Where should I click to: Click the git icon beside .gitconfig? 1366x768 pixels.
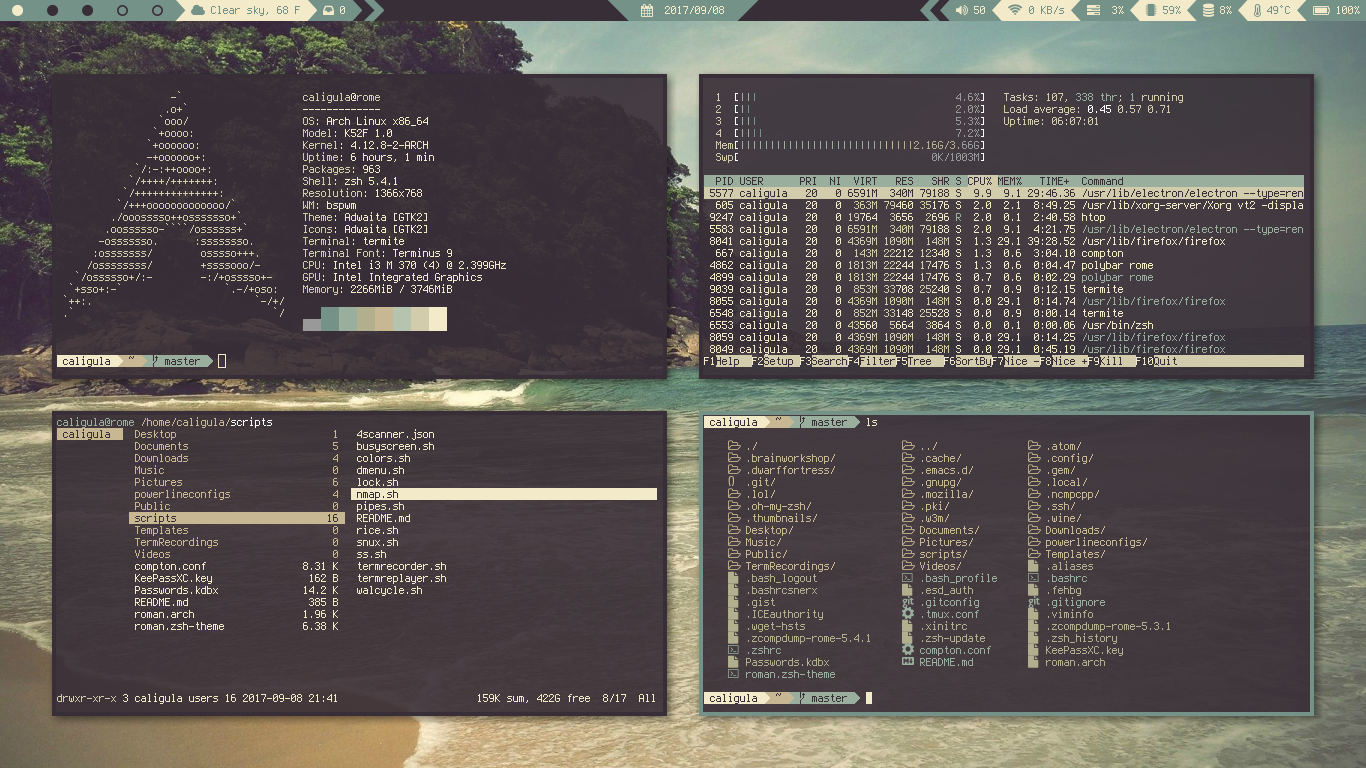(907, 602)
